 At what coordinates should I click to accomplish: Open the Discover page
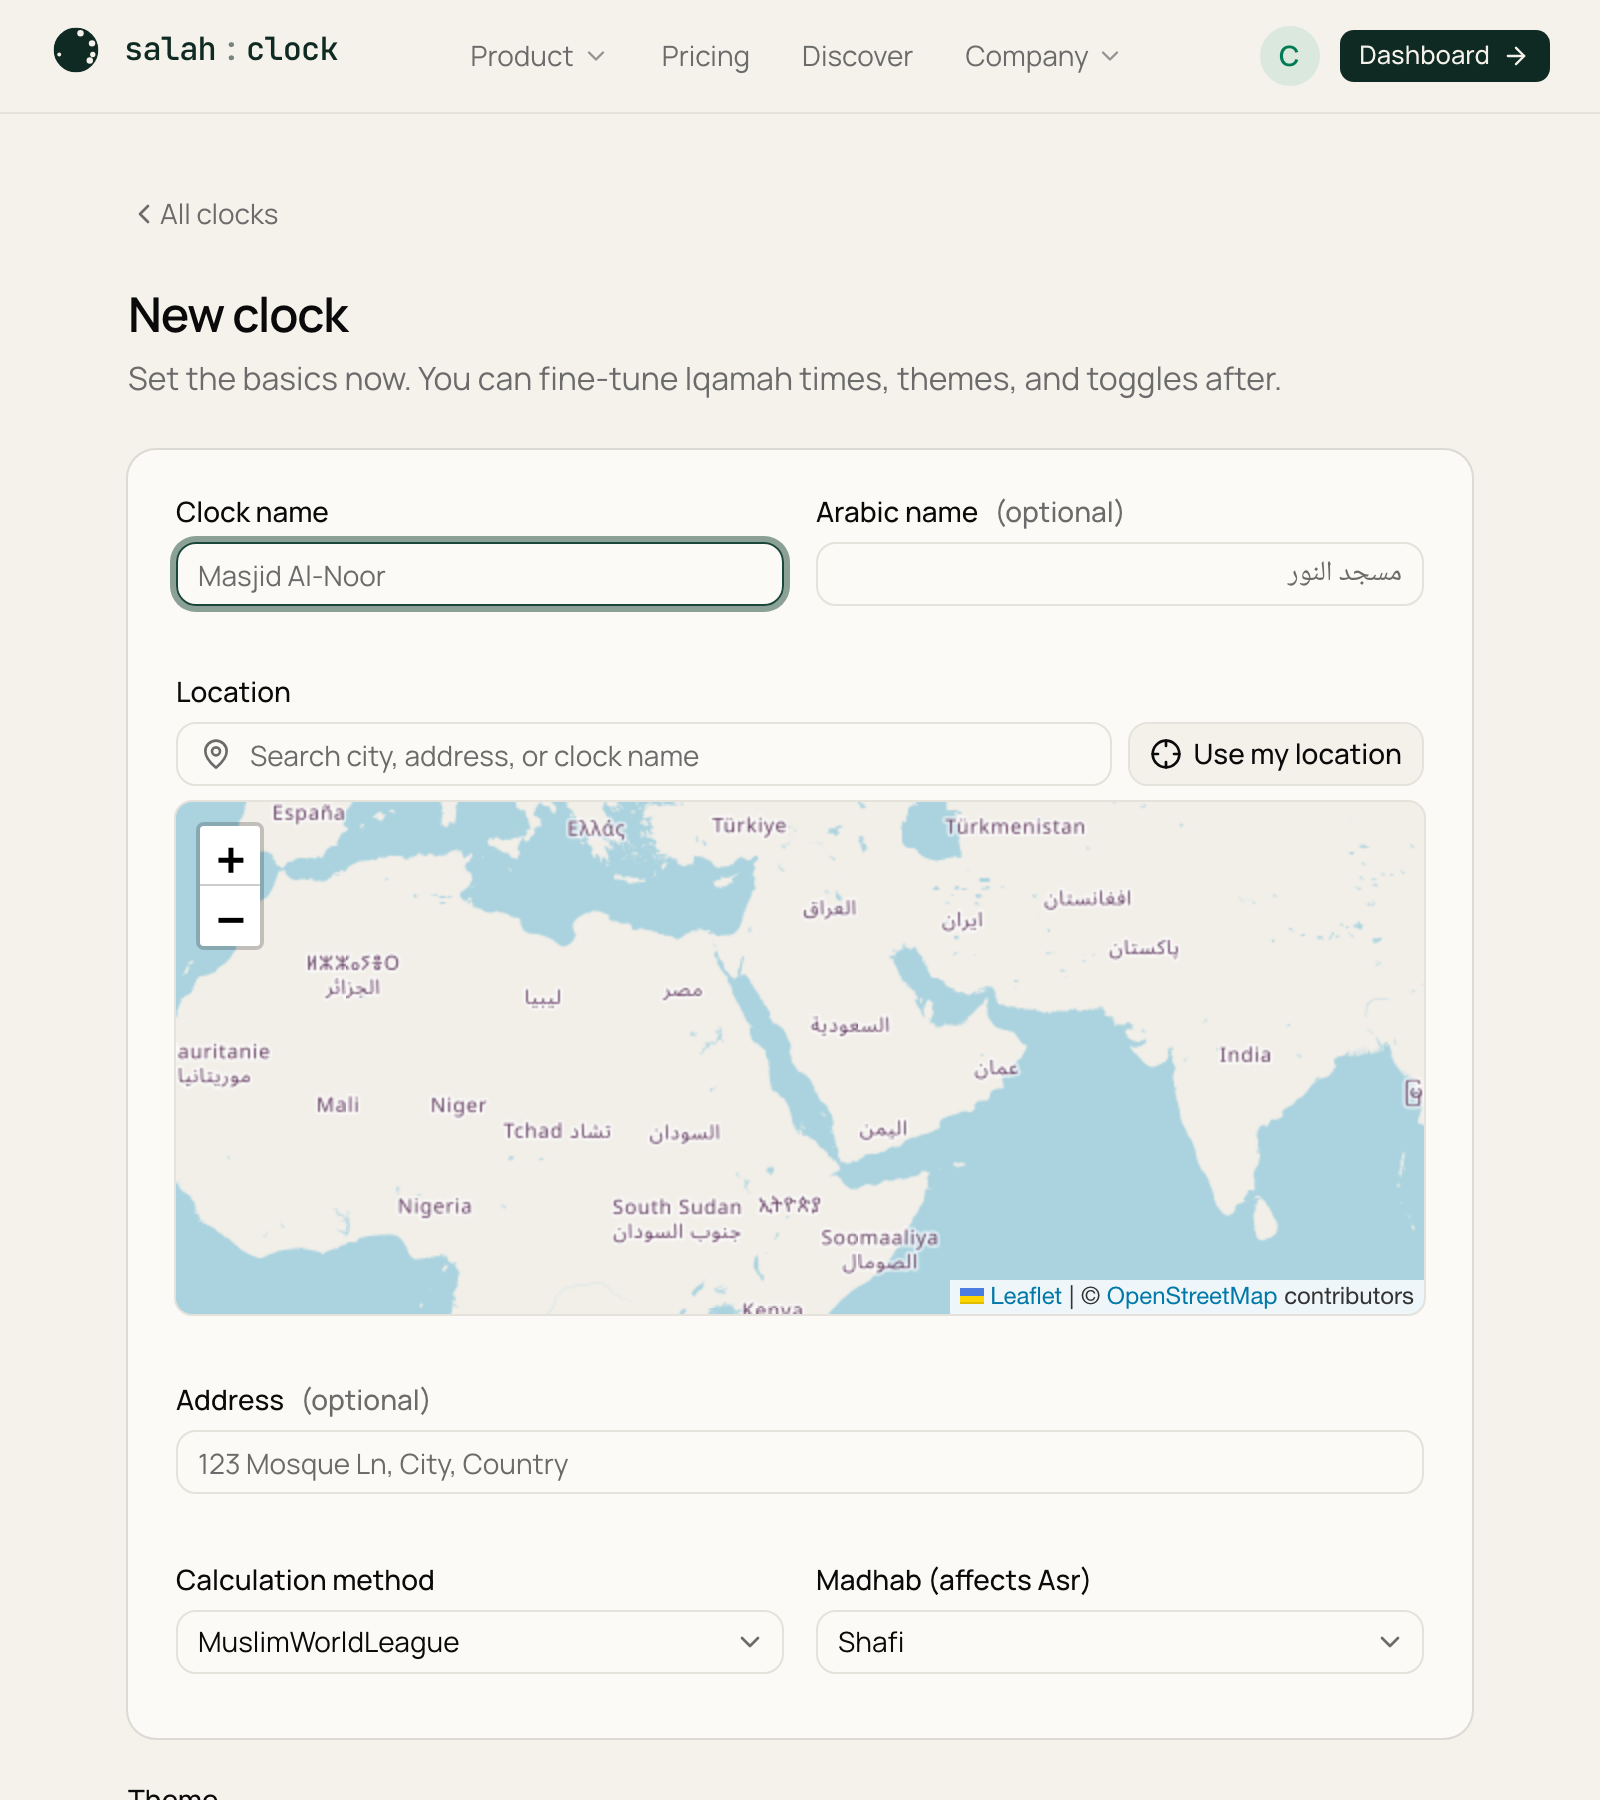pyautogui.click(x=857, y=56)
